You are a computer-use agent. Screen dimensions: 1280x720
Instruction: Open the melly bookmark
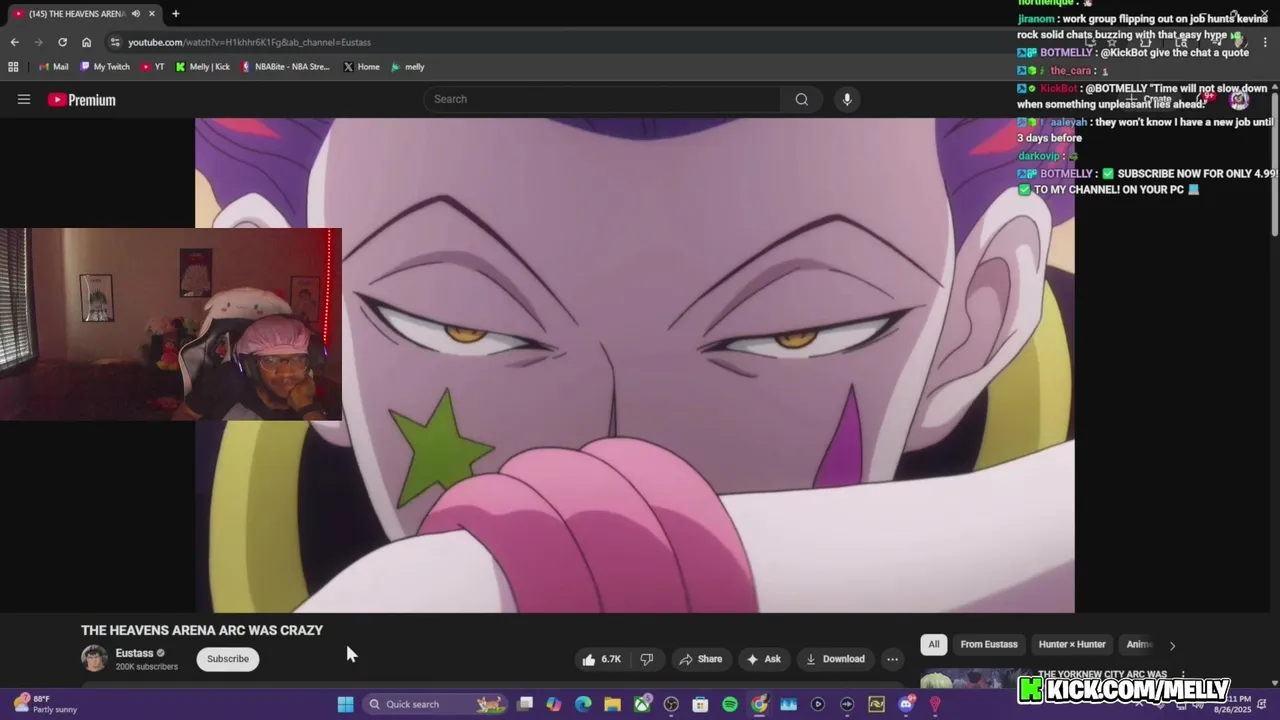(x=408, y=67)
